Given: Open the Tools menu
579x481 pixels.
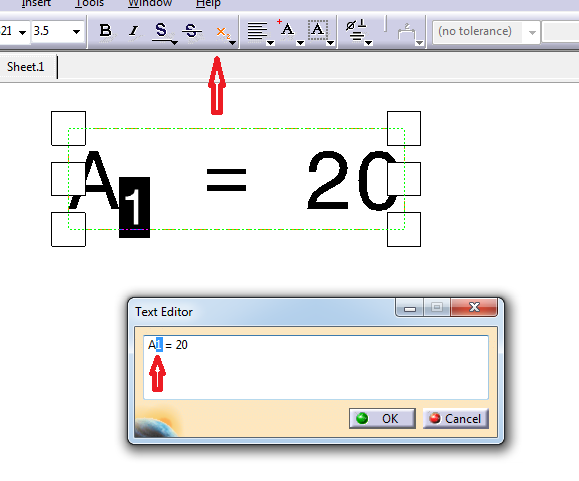Looking at the screenshot, I should point(90,4).
